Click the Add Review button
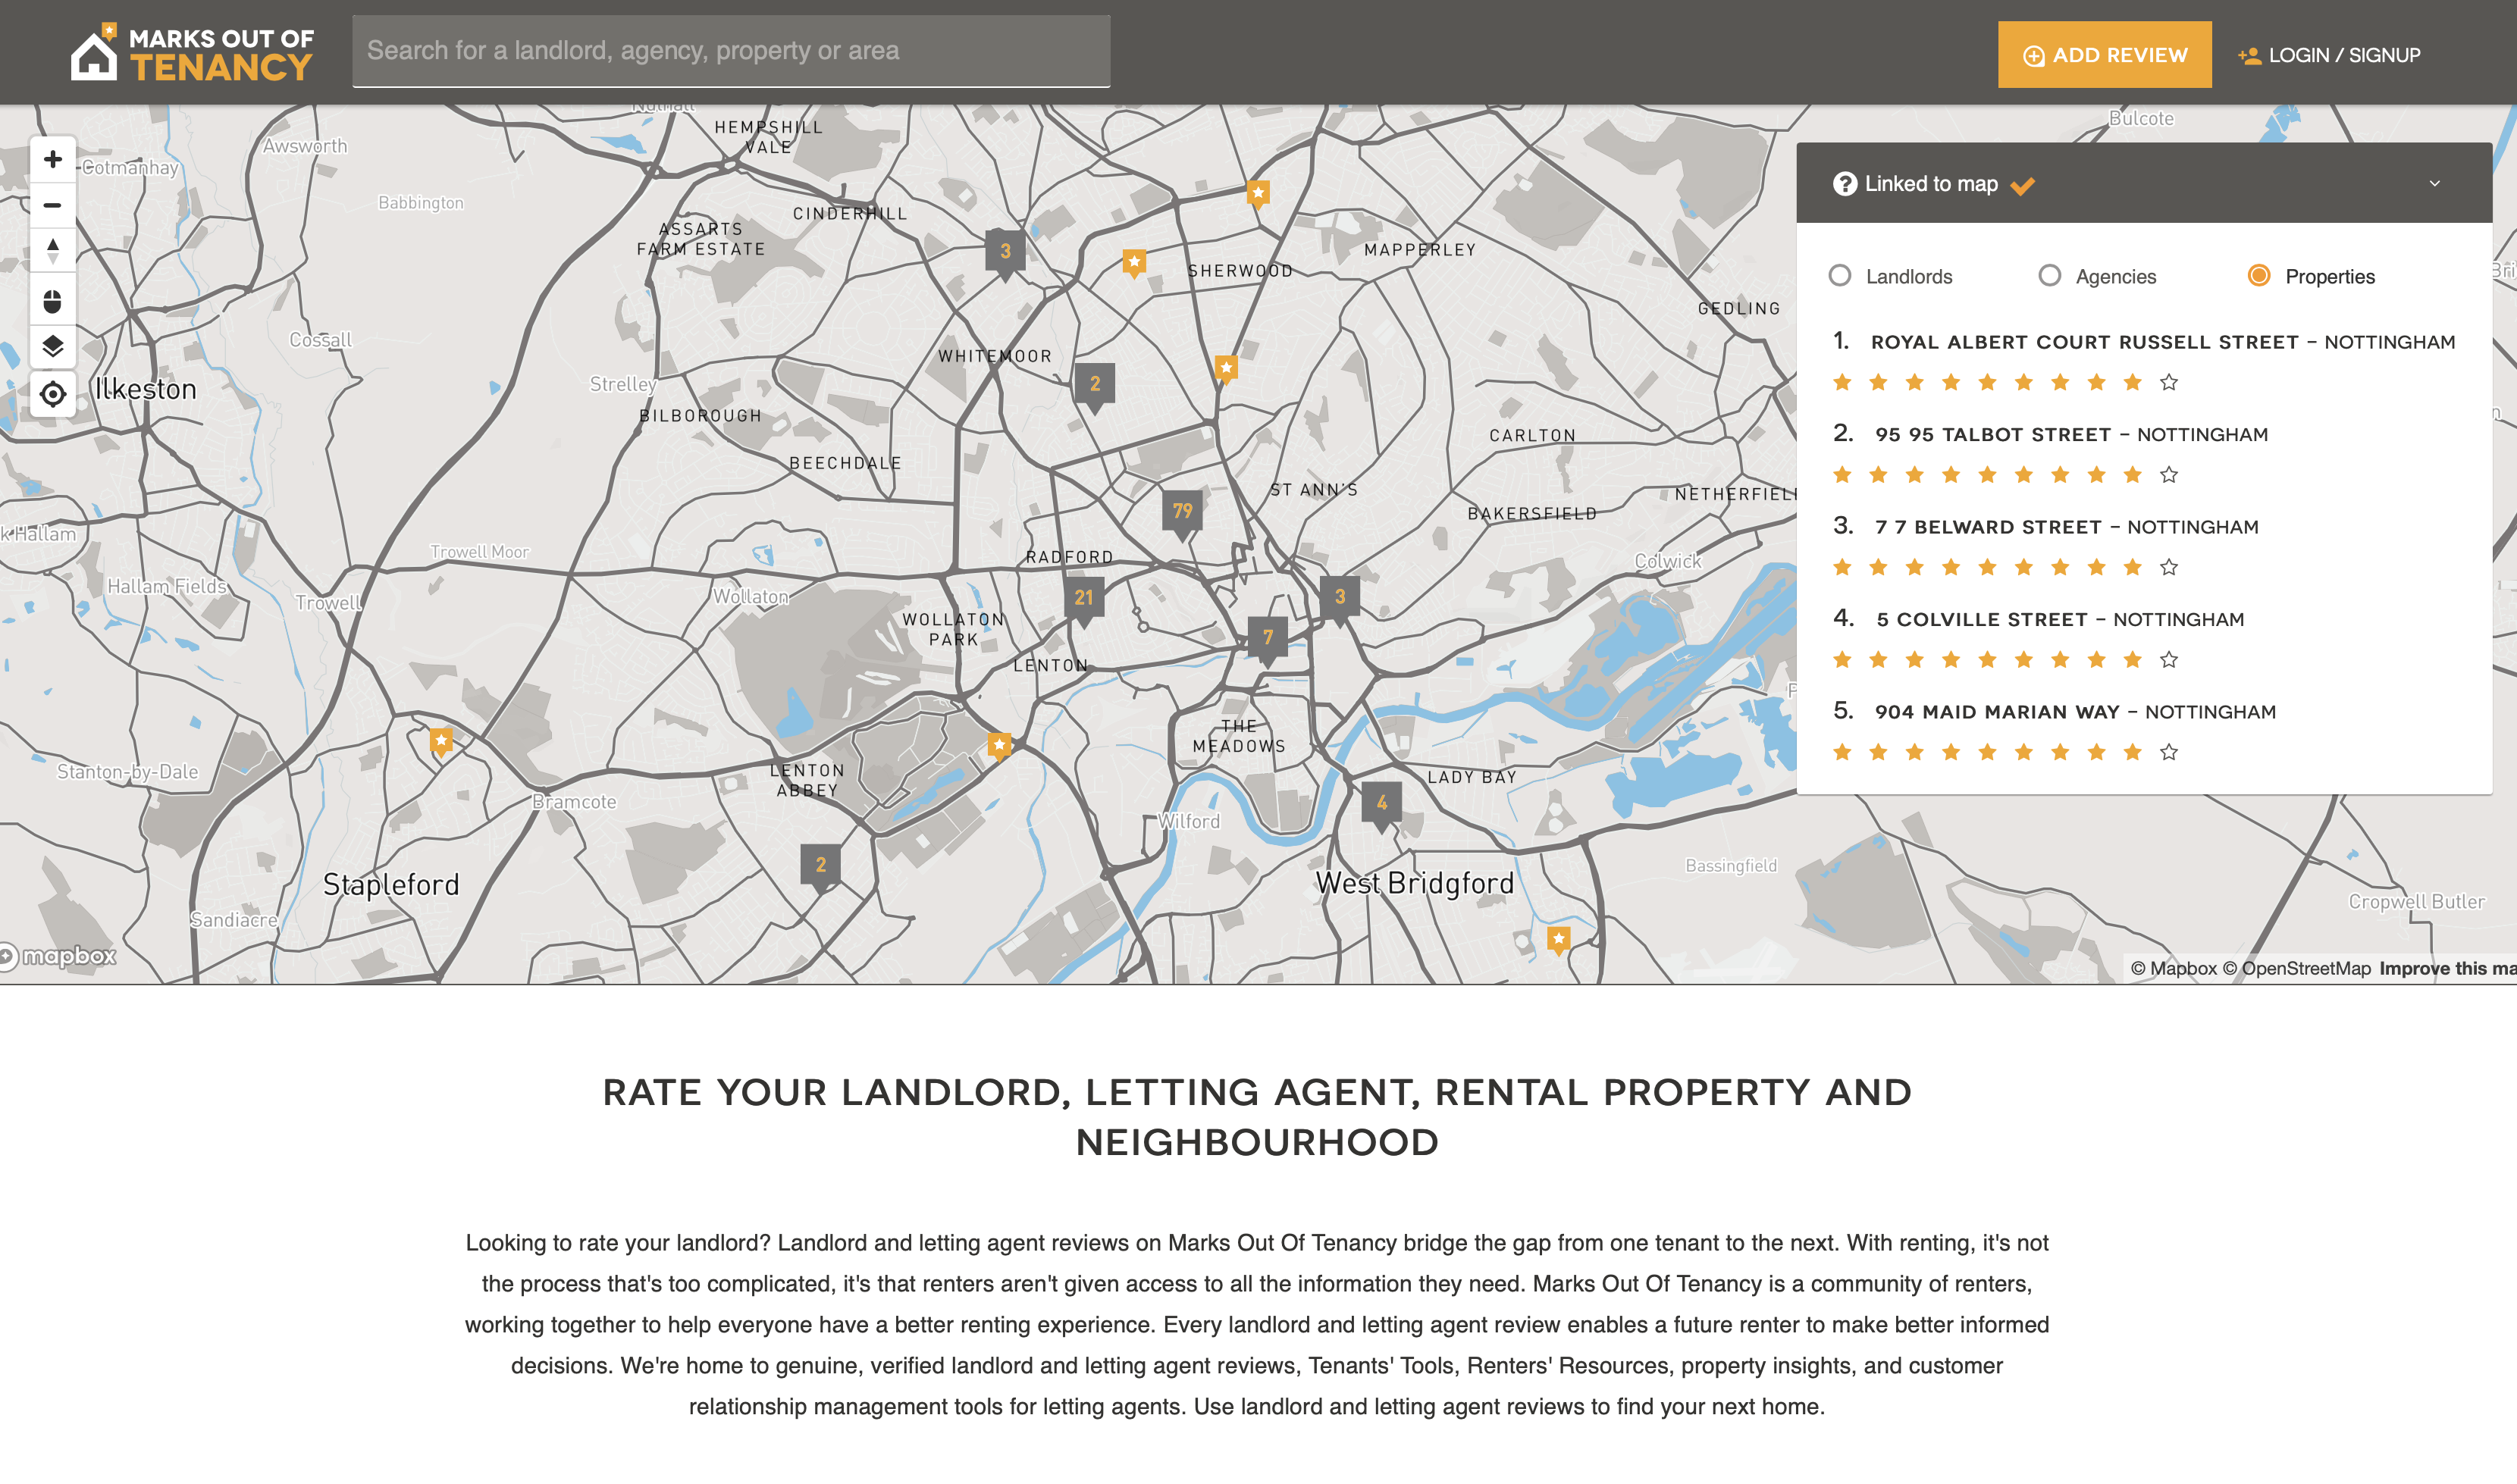Screen dimensions: 2517x1484 (2104, 55)
